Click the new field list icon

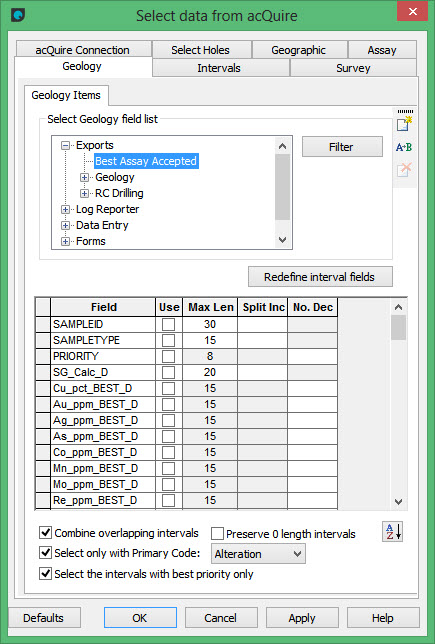point(404,124)
